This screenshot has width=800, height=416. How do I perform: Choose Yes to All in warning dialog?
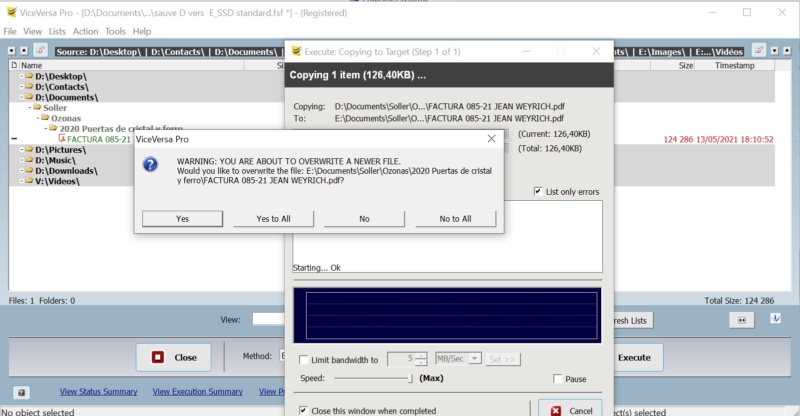pyautogui.click(x=273, y=218)
